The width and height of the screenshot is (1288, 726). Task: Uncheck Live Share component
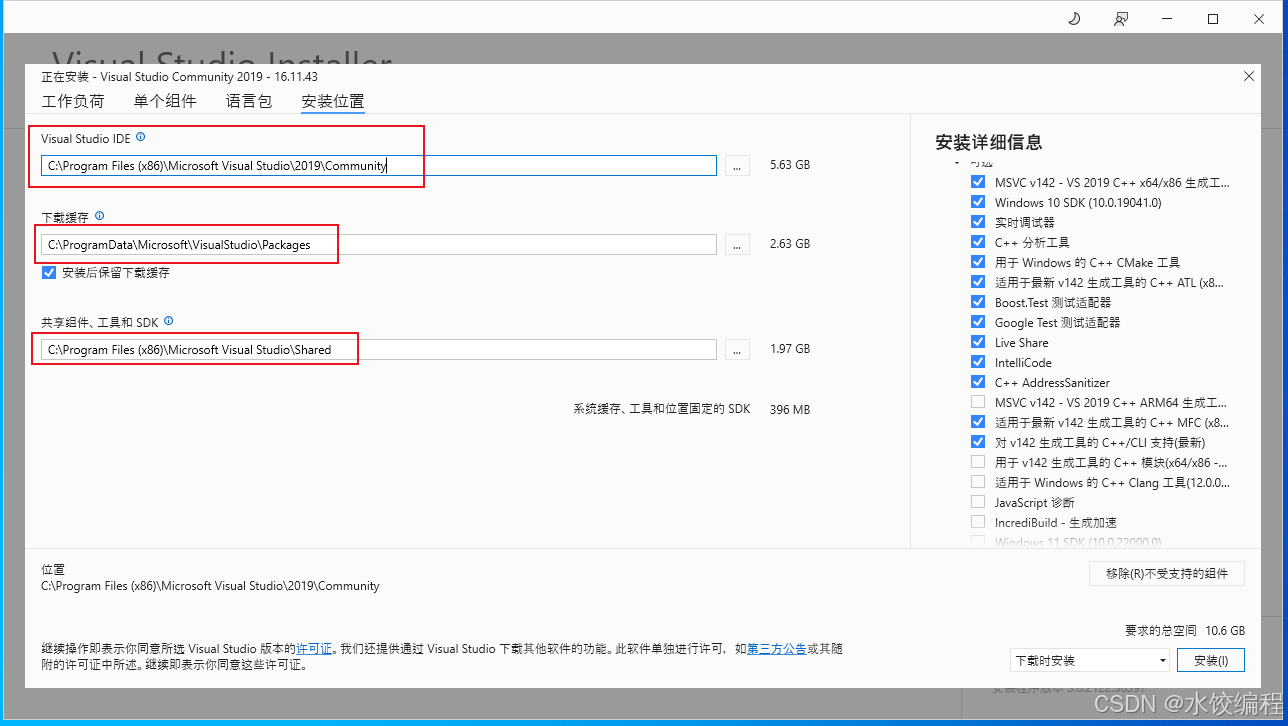(977, 342)
